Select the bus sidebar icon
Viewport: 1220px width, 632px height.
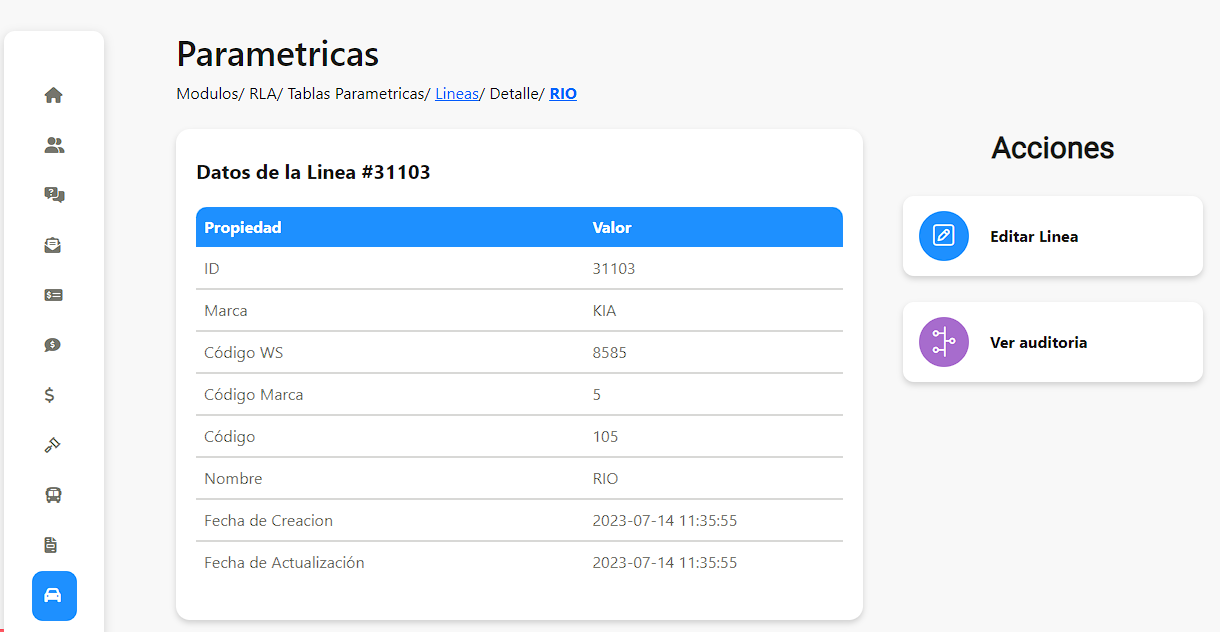(x=54, y=495)
